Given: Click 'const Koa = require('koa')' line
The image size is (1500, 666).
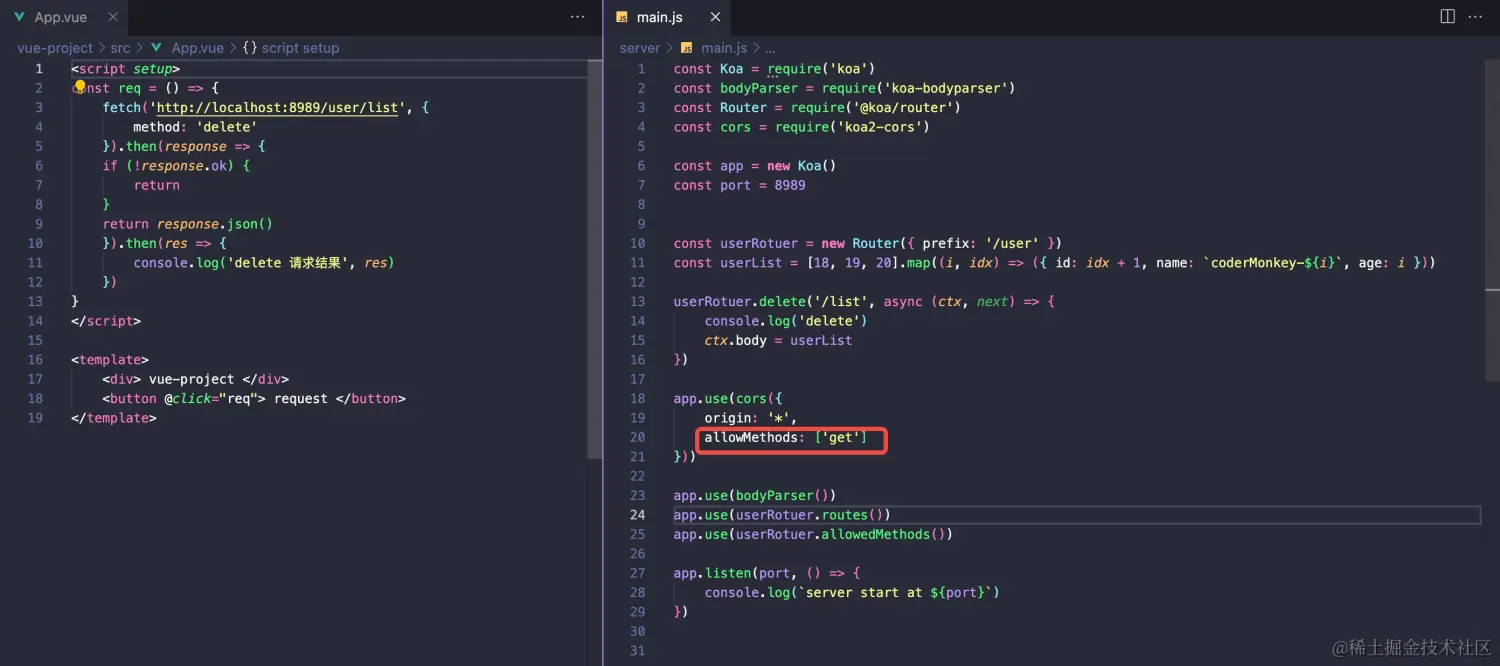Looking at the screenshot, I should pos(774,68).
